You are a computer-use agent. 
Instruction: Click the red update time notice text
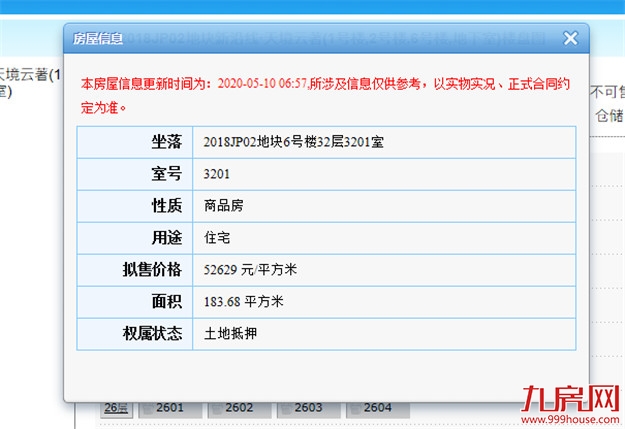(325, 95)
